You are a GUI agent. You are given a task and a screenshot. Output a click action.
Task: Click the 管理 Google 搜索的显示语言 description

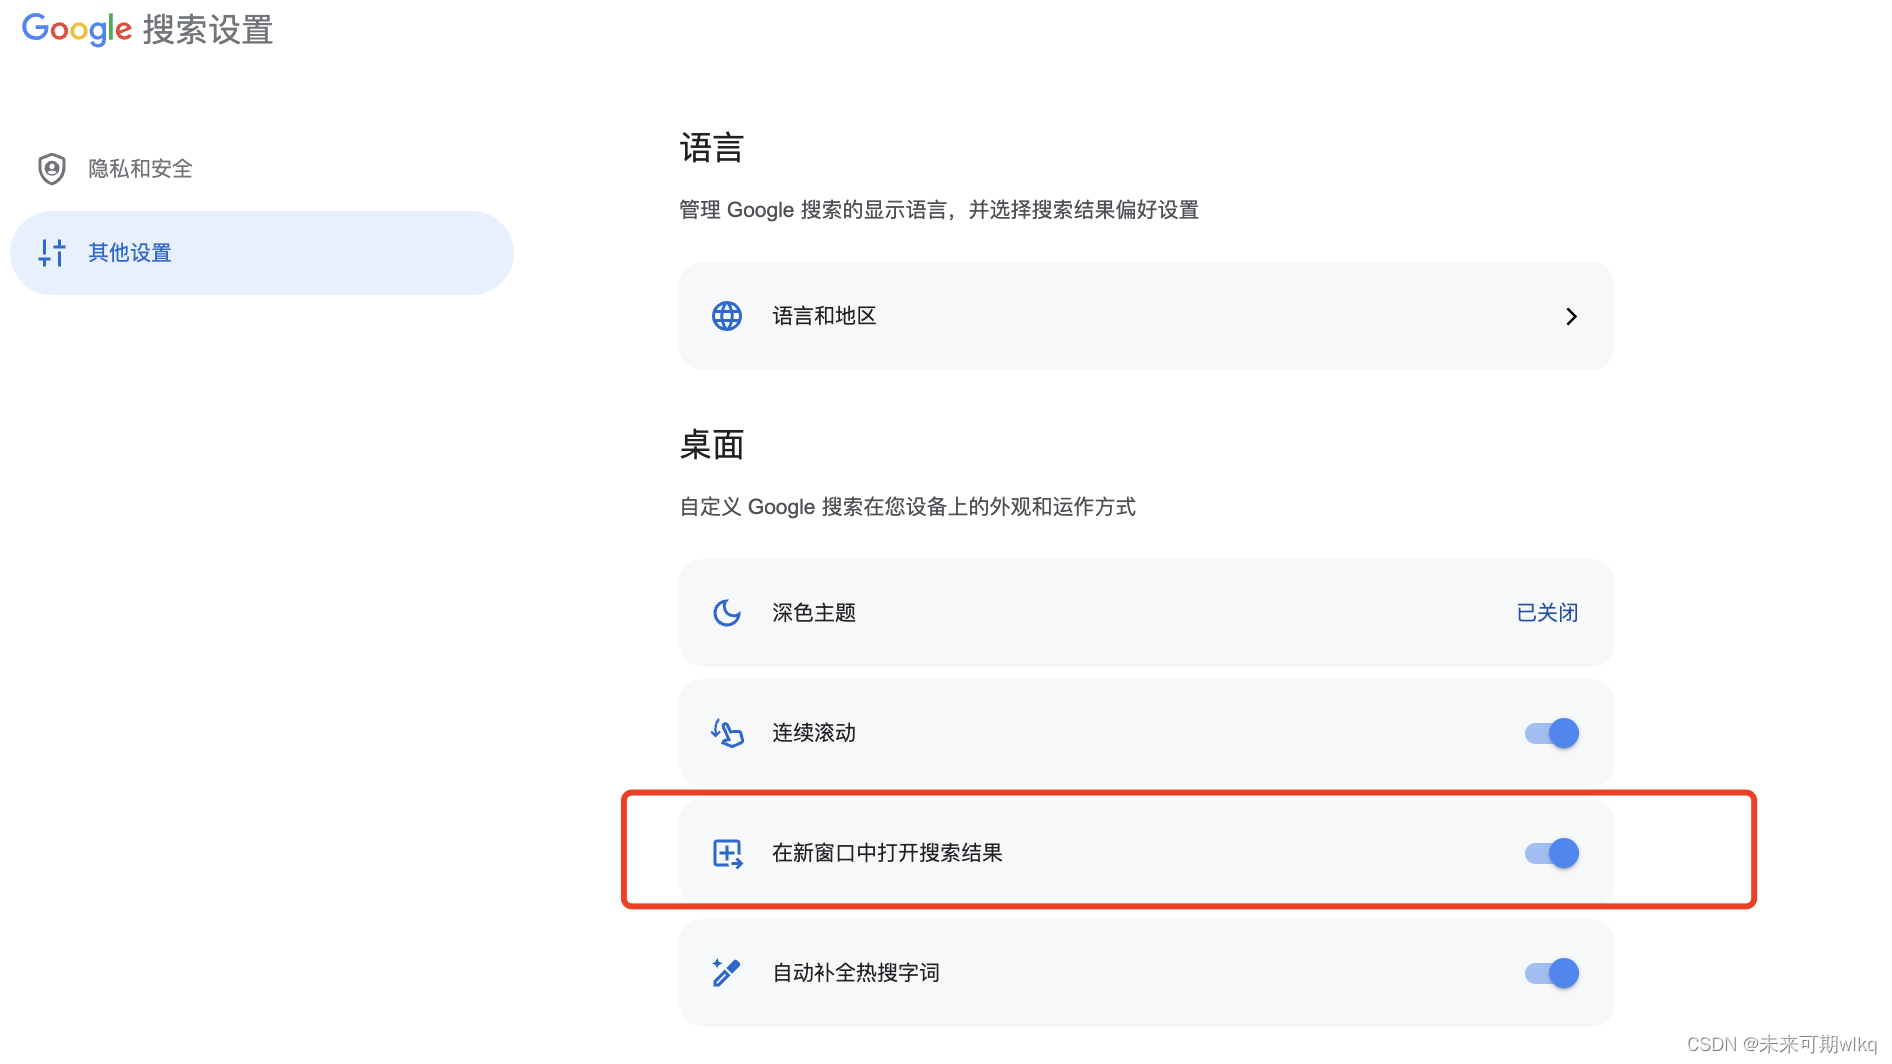[939, 210]
